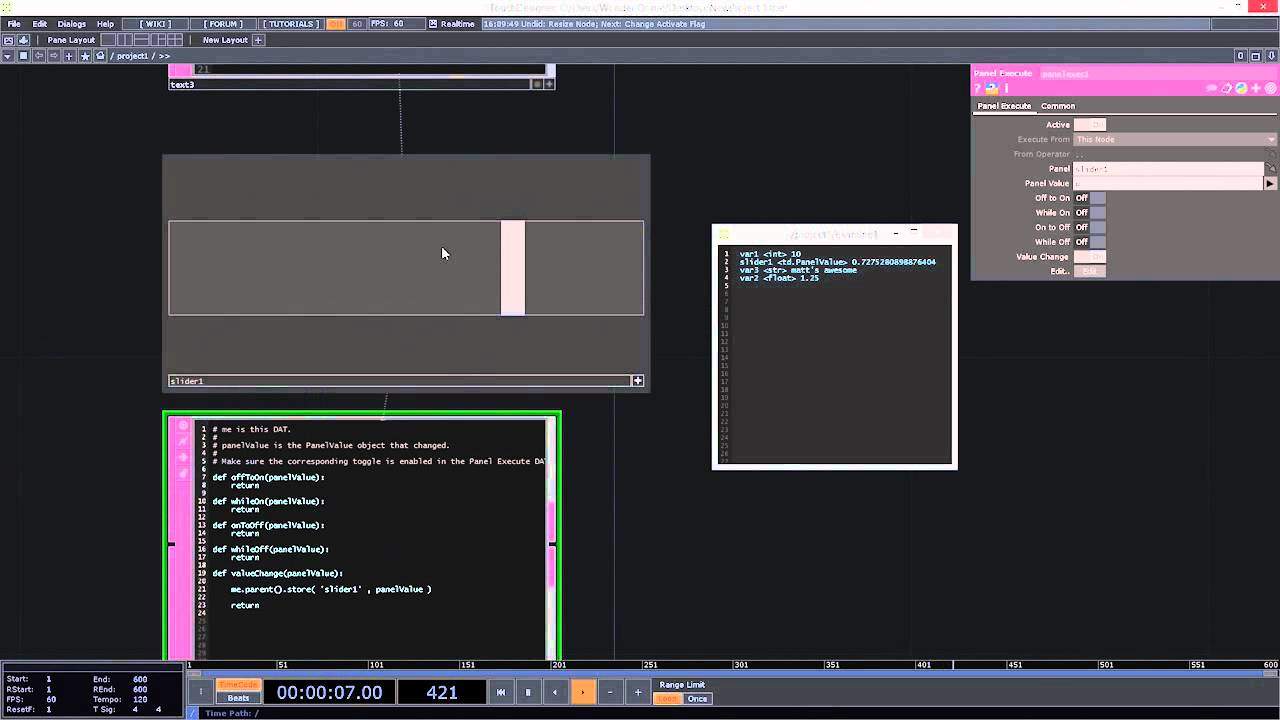The width and height of the screenshot is (1280, 720).
Task: Expand the Panel Value arrow menu
Action: [1270, 184]
